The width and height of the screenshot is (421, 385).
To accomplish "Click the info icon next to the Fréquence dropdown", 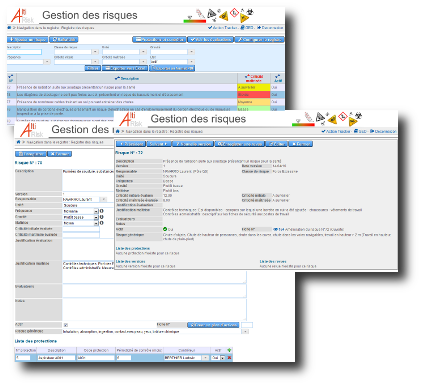I will pyautogui.click(x=102, y=211).
